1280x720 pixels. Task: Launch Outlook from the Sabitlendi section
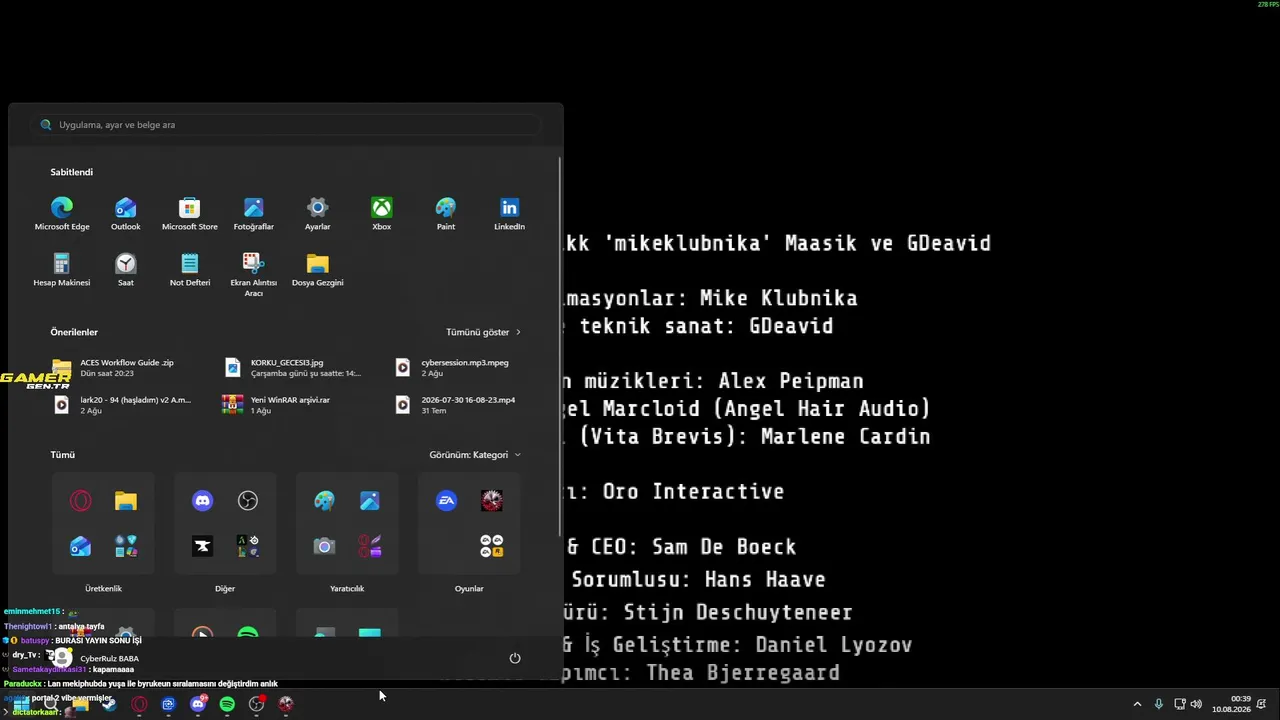click(126, 213)
